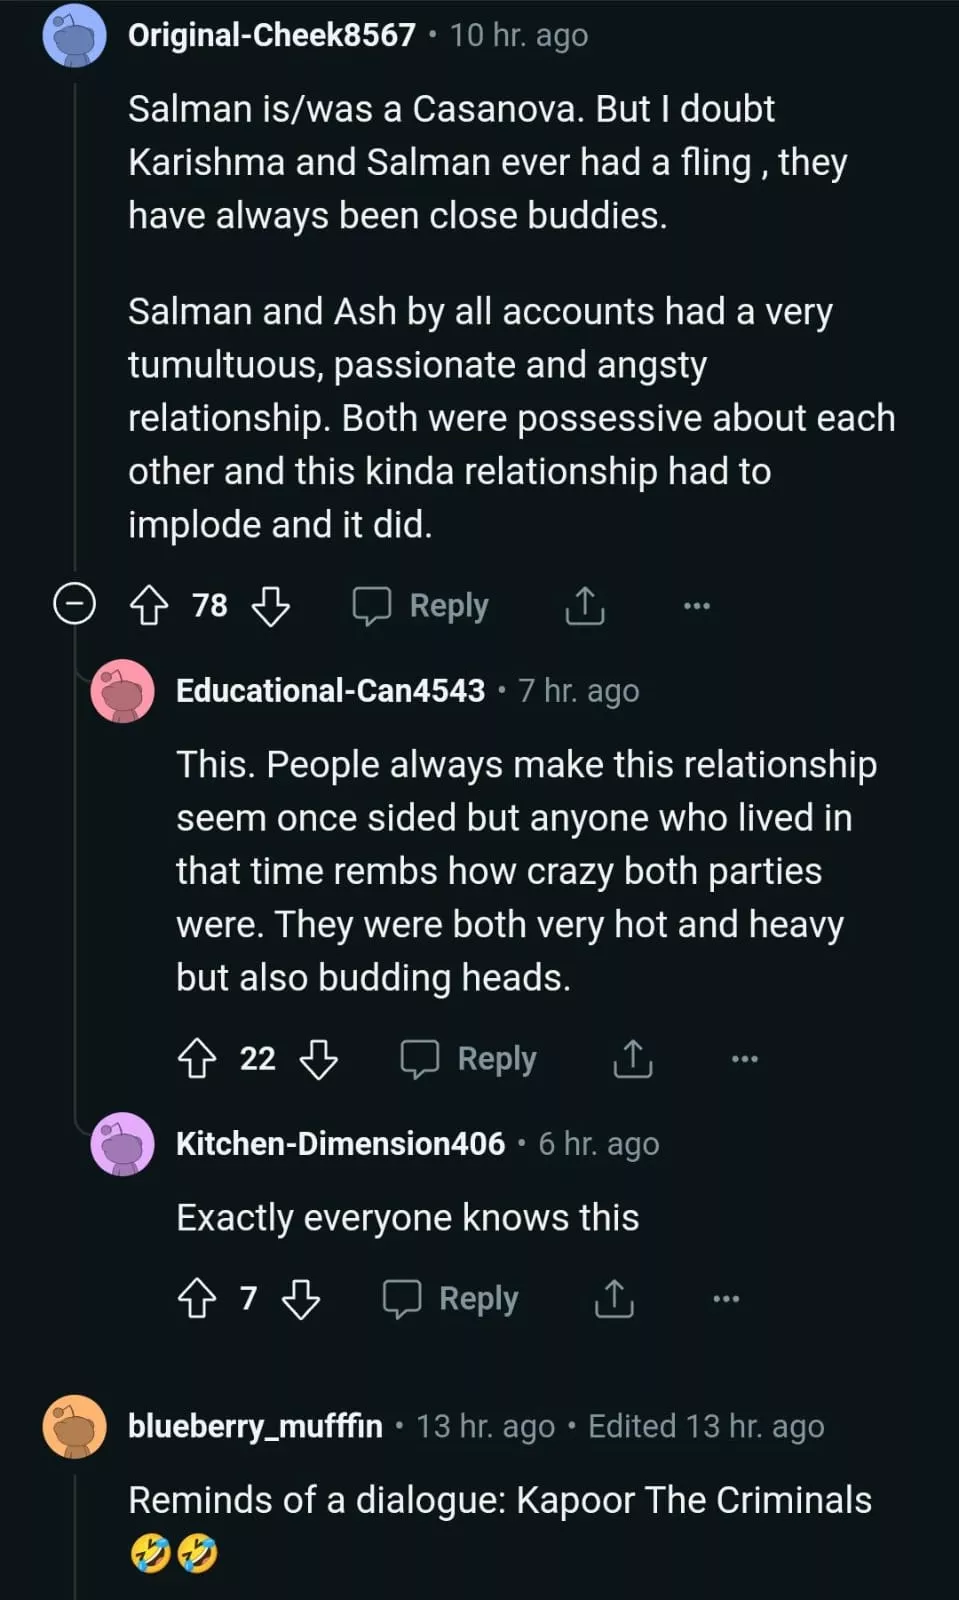The height and width of the screenshot is (1600, 959).
Task: Open more options on Original-Cheek8567's comment
Action: tap(696, 606)
